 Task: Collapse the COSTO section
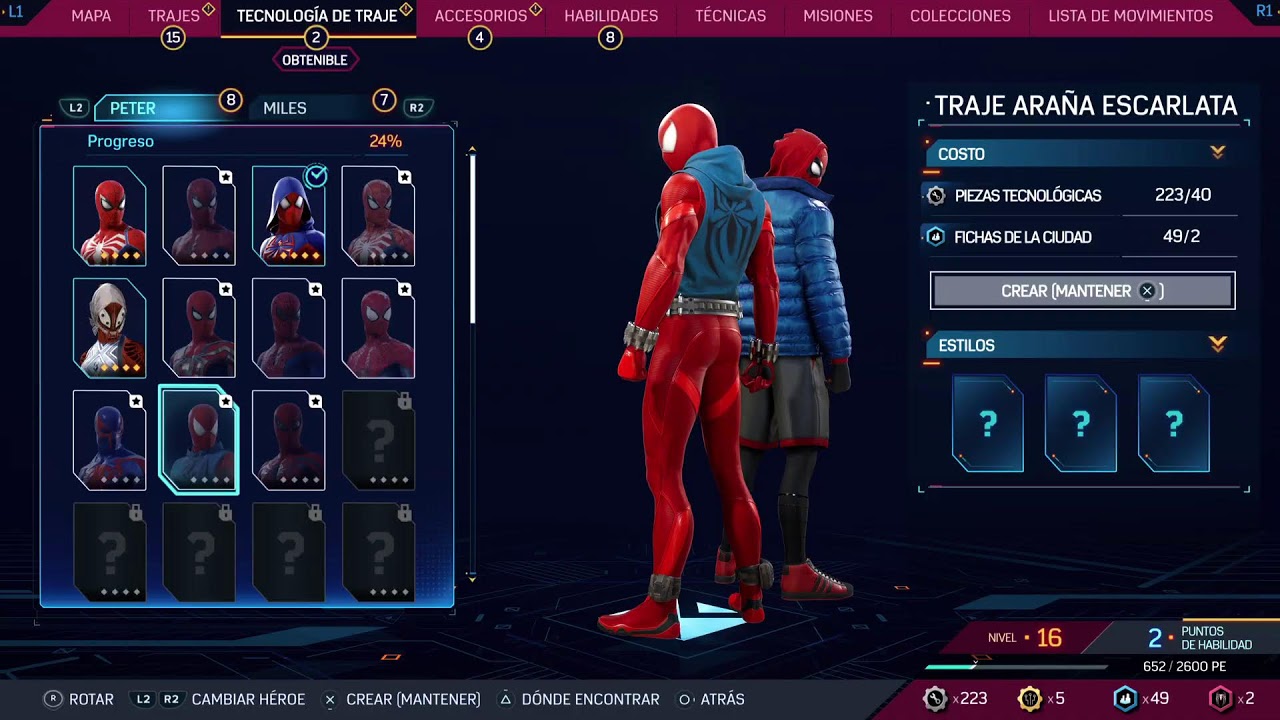click(1218, 153)
